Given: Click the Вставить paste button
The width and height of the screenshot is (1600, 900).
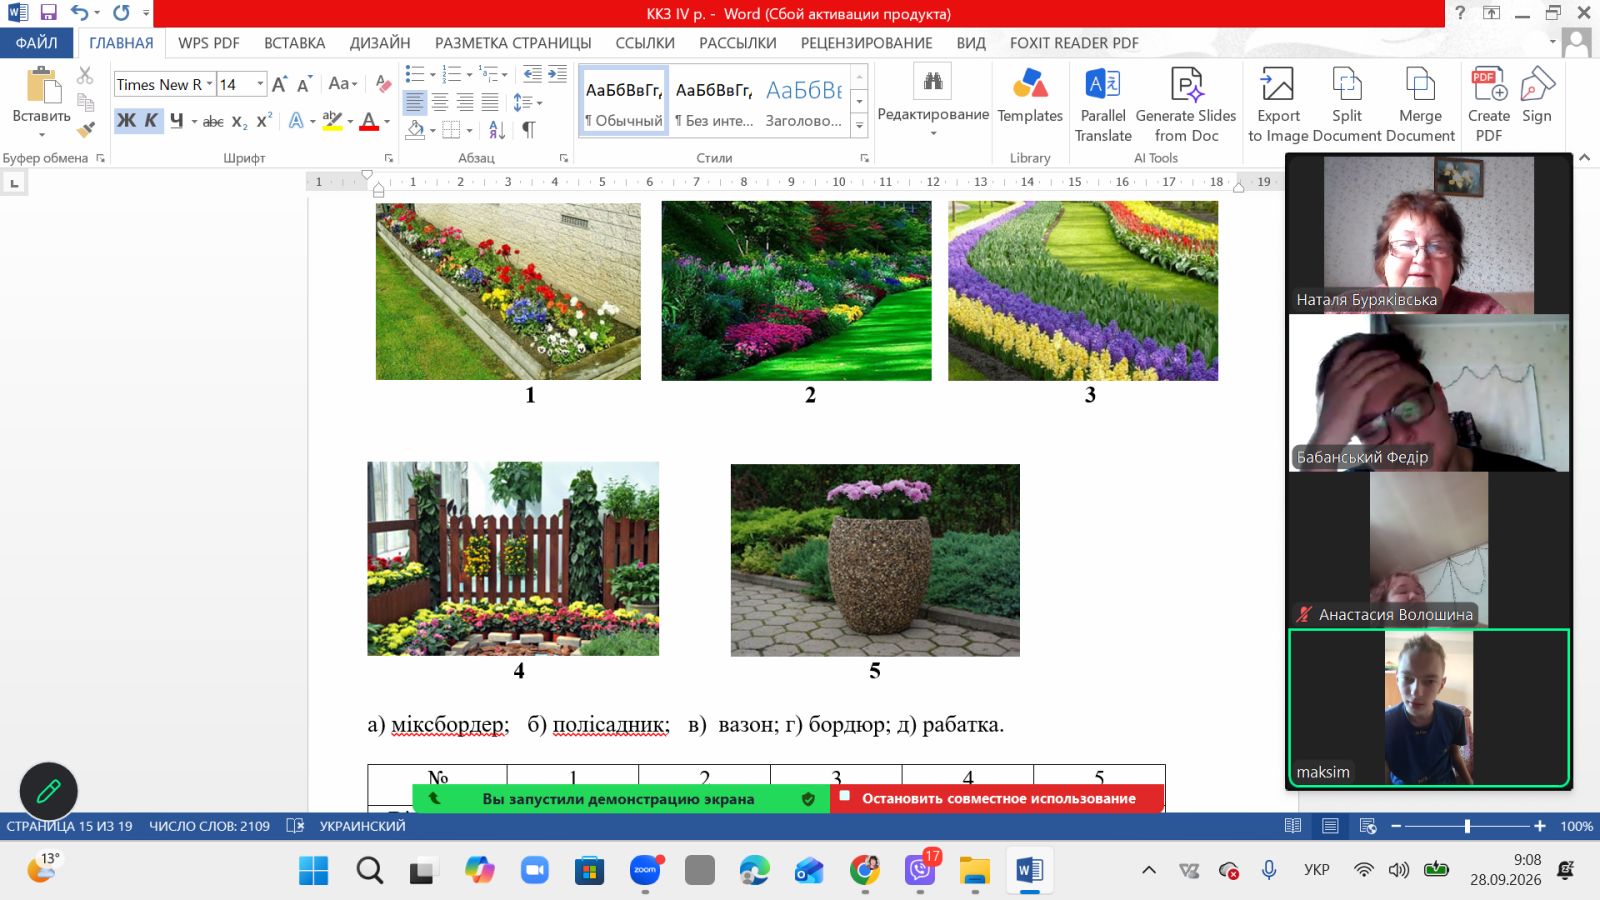Looking at the screenshot, I should coord(42,100).
